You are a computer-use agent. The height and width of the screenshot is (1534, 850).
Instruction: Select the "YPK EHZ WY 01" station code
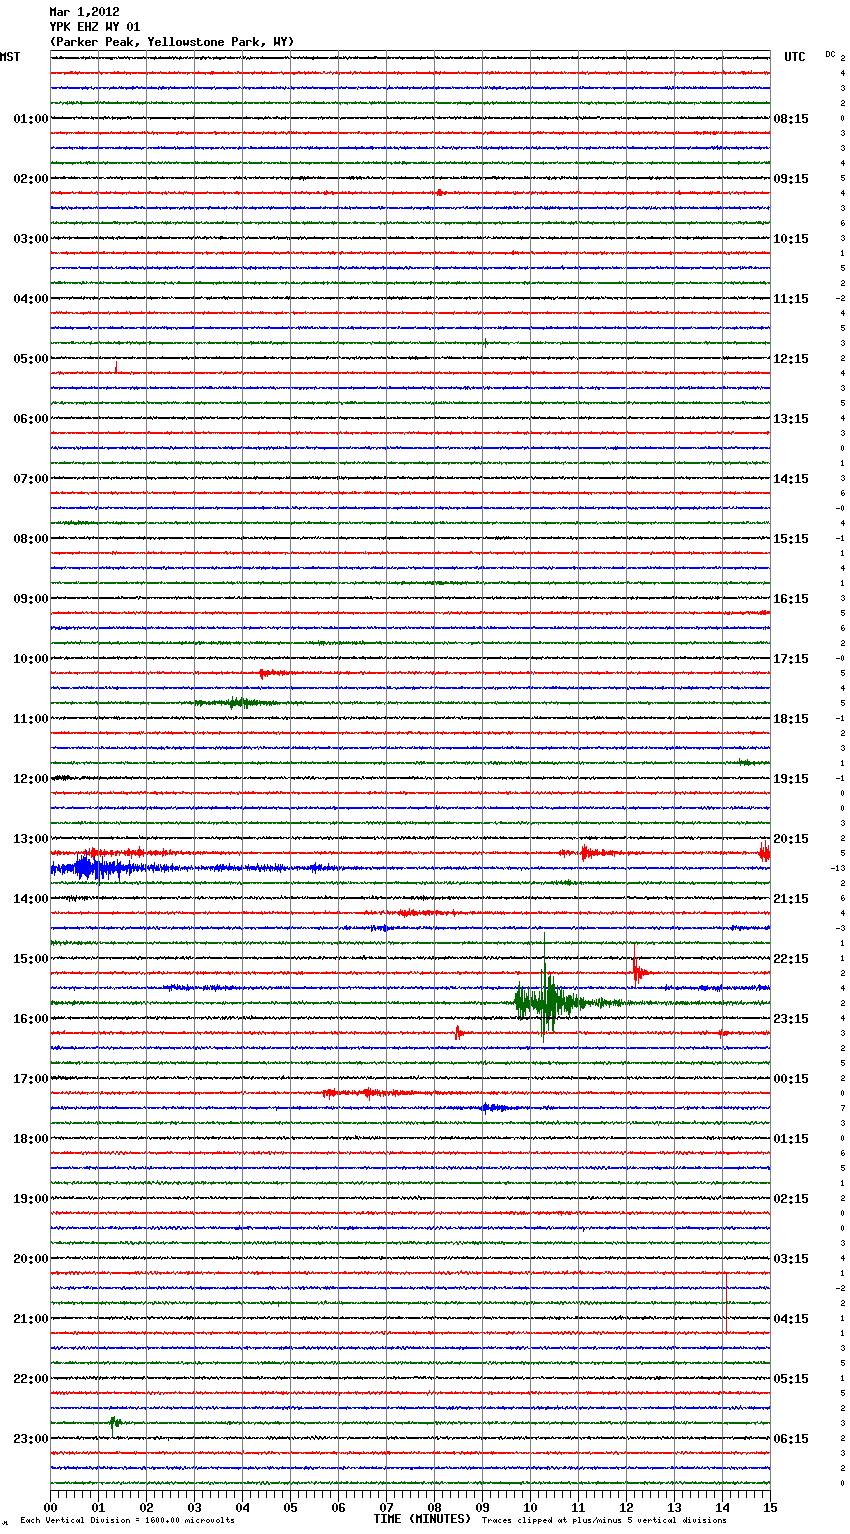pyautogui.click(x=95, y=27)
